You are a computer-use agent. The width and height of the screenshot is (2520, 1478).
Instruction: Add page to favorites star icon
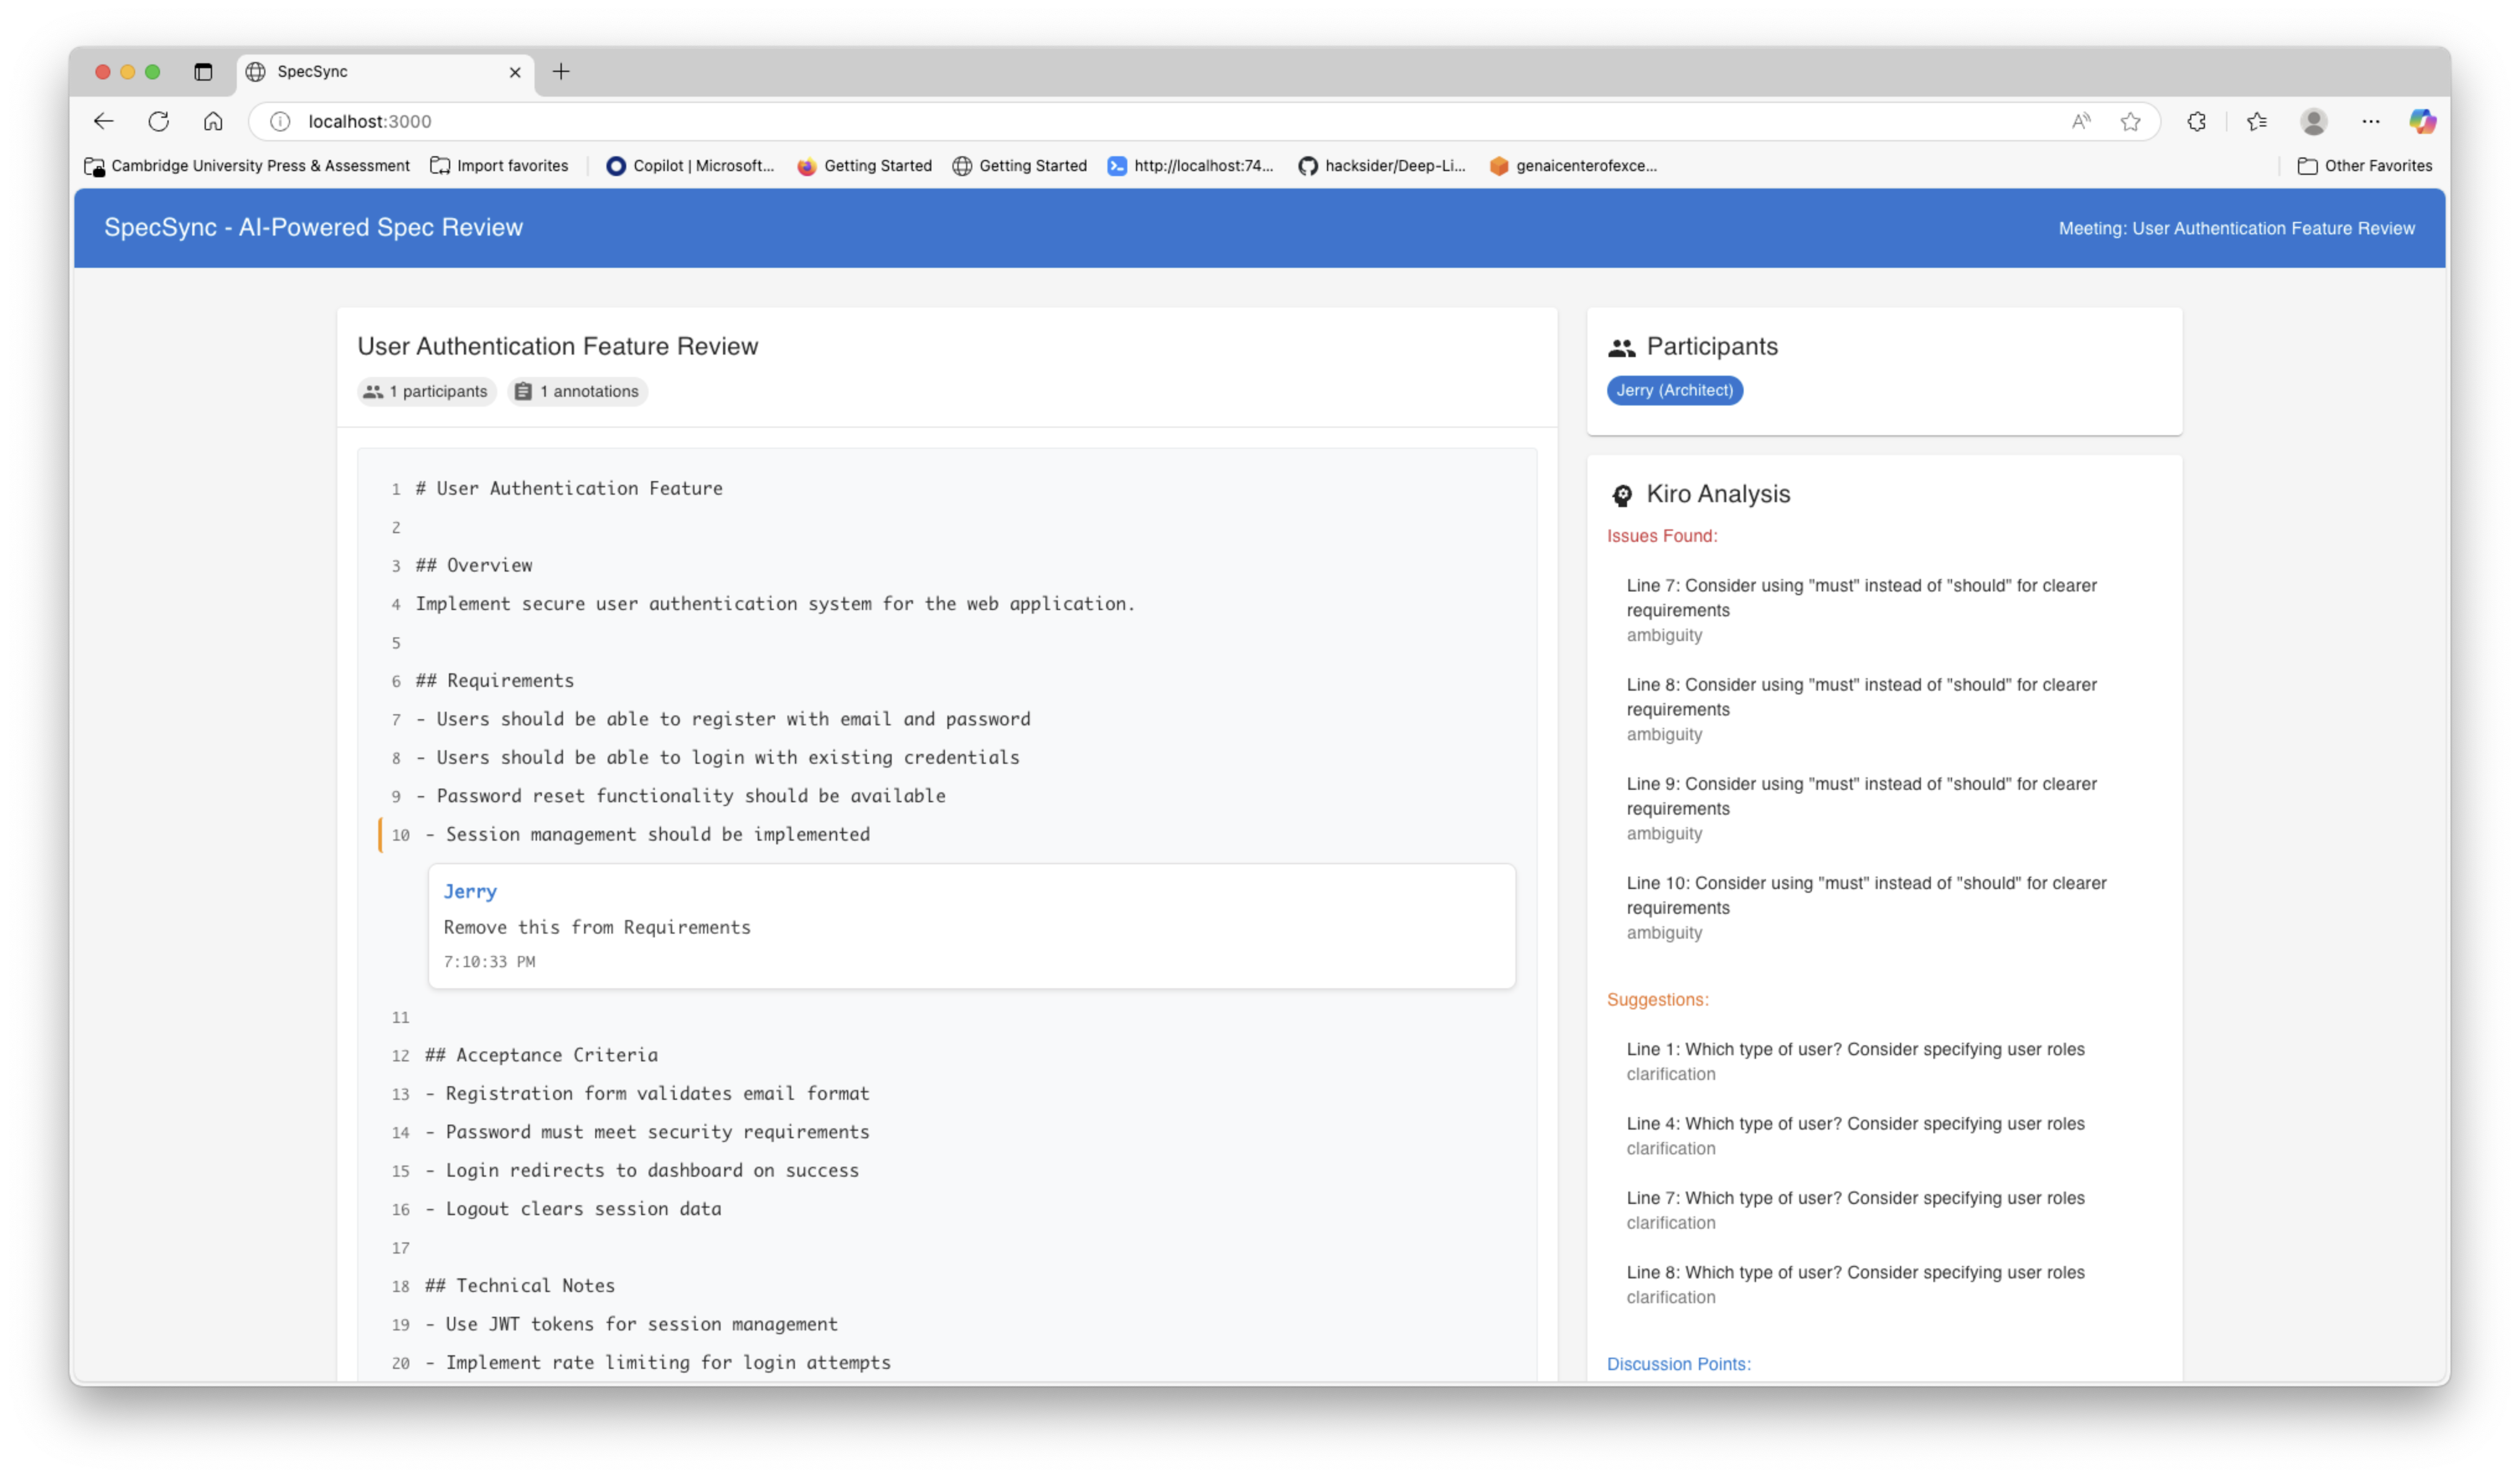click(2130, 121)
